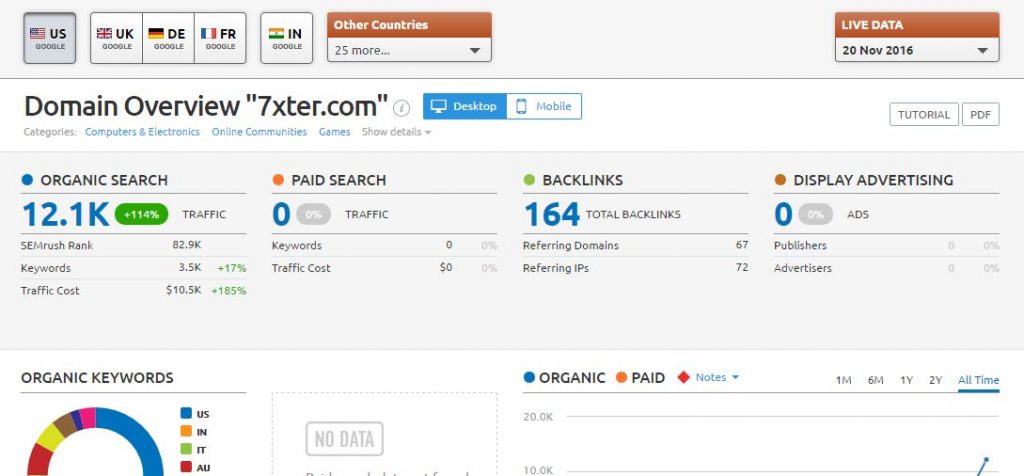Click the ORGANIC KEYWORDS section heading
Screen dimensions: 1024x476
(x=97, y=378)
